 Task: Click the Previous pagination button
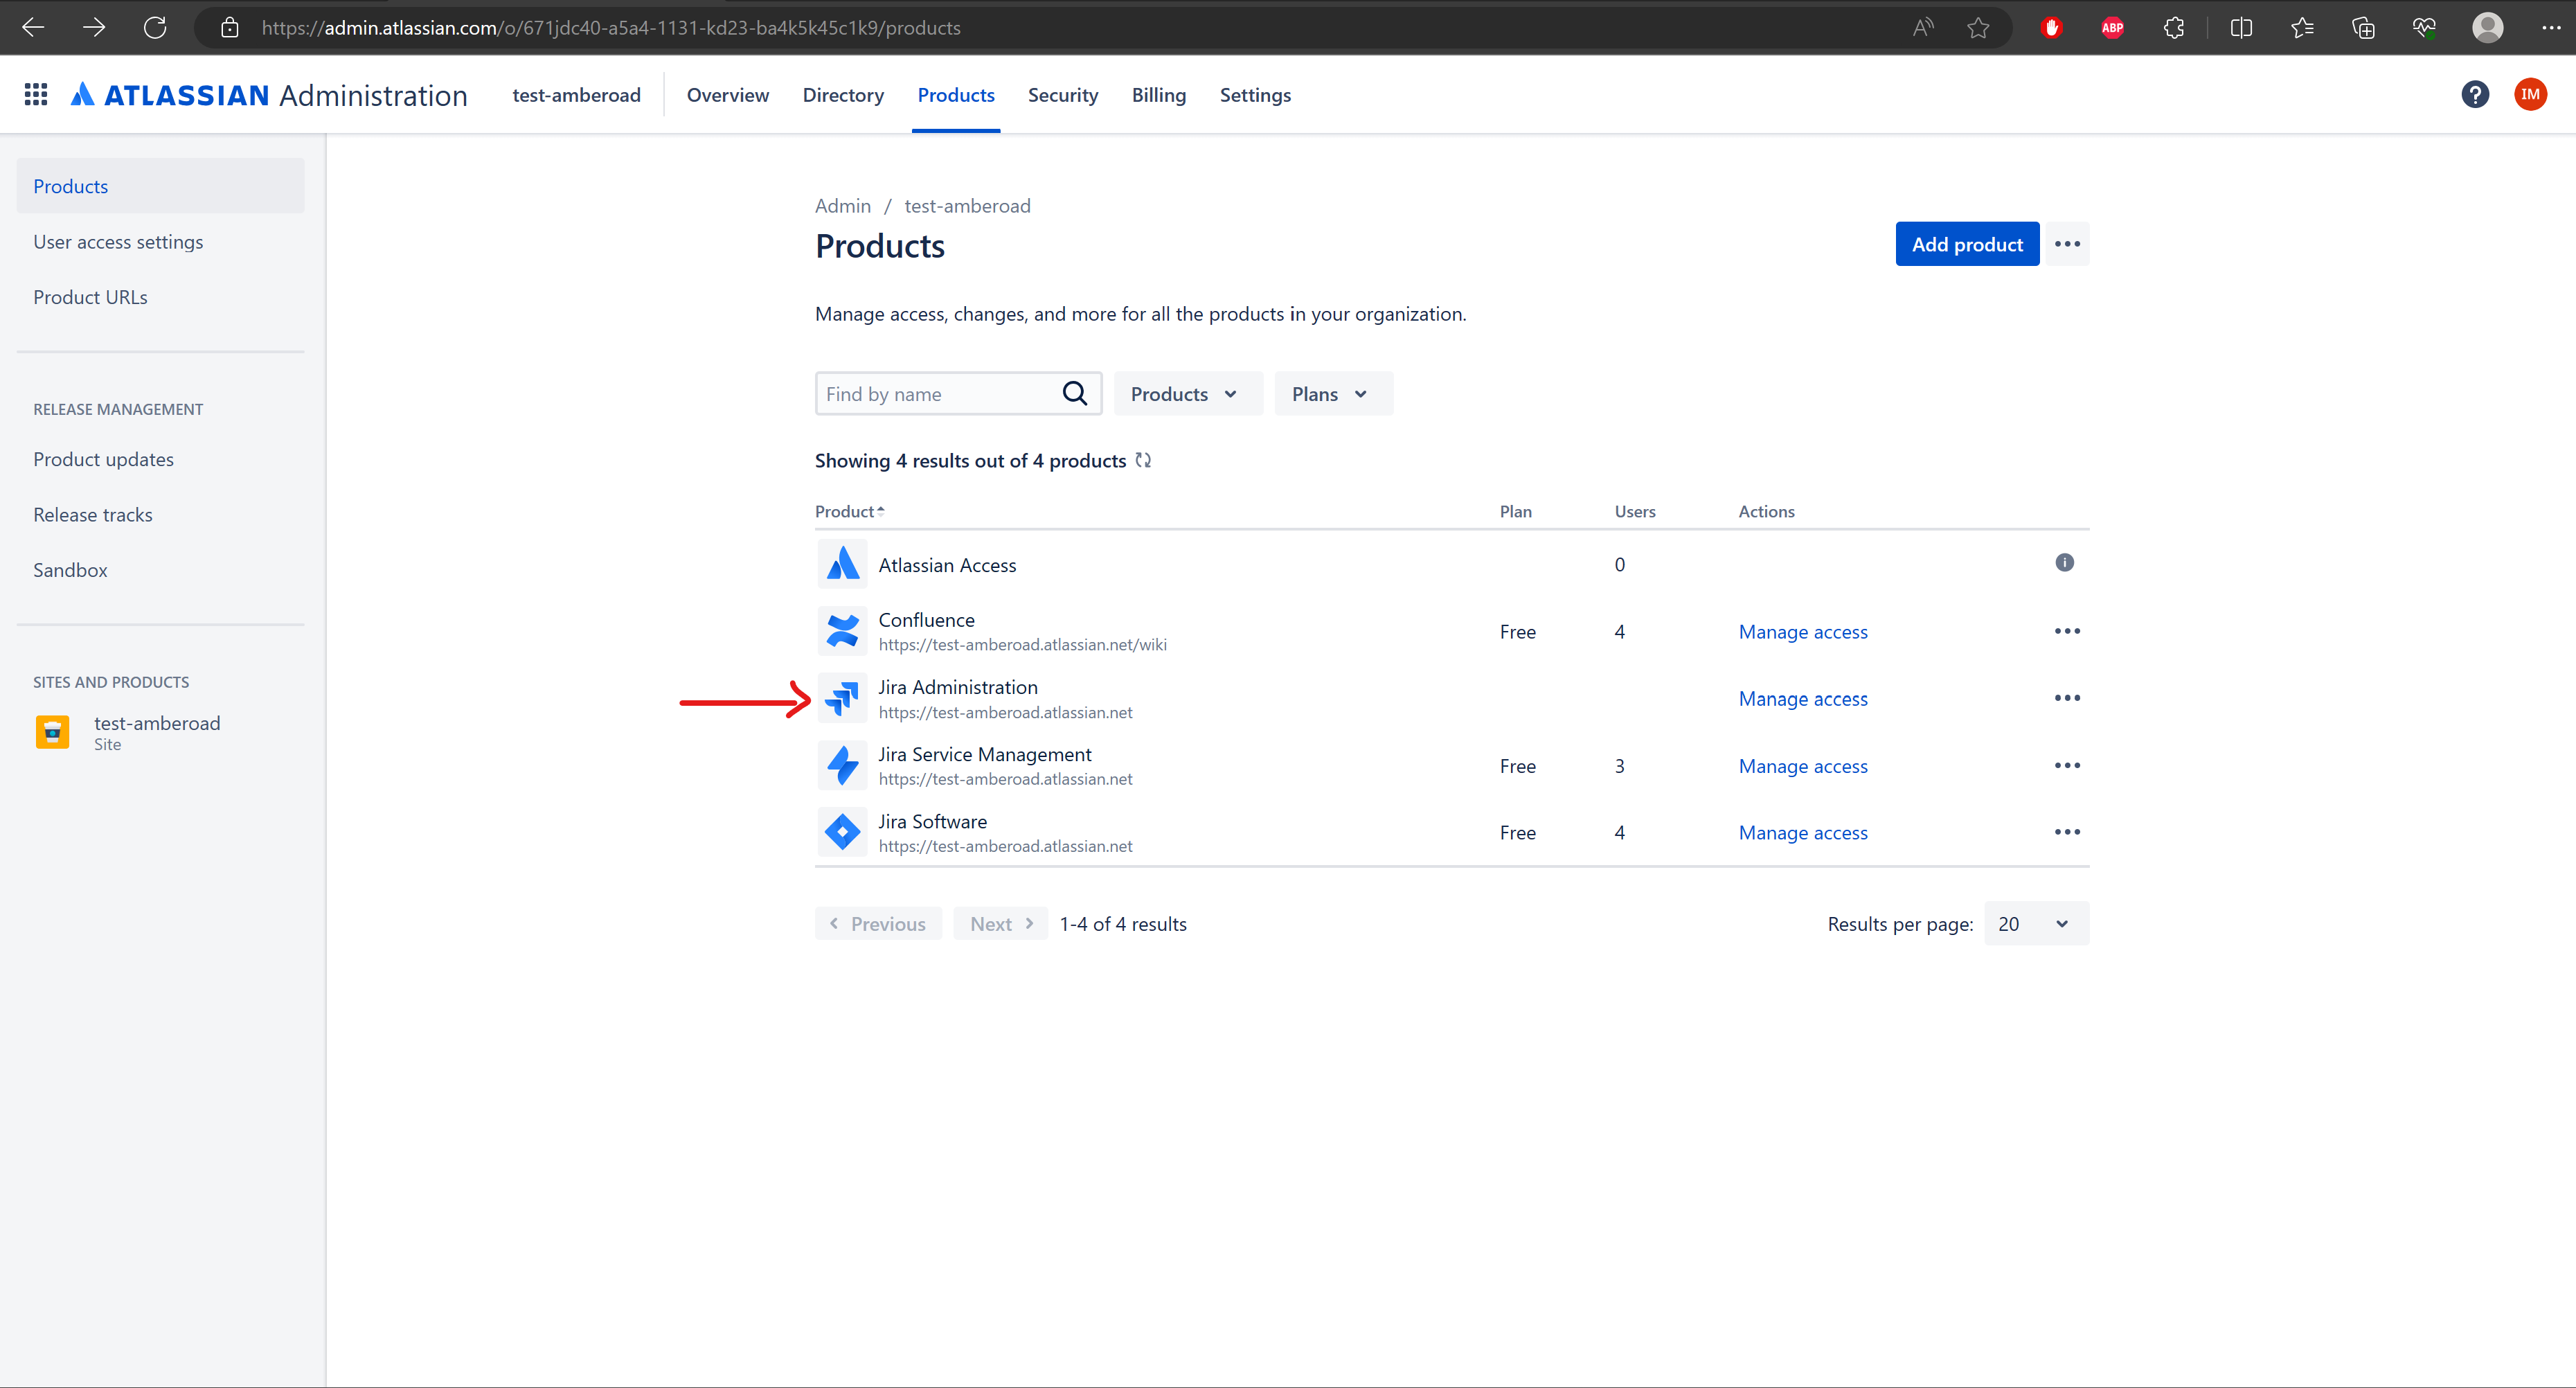coord(878,924)
